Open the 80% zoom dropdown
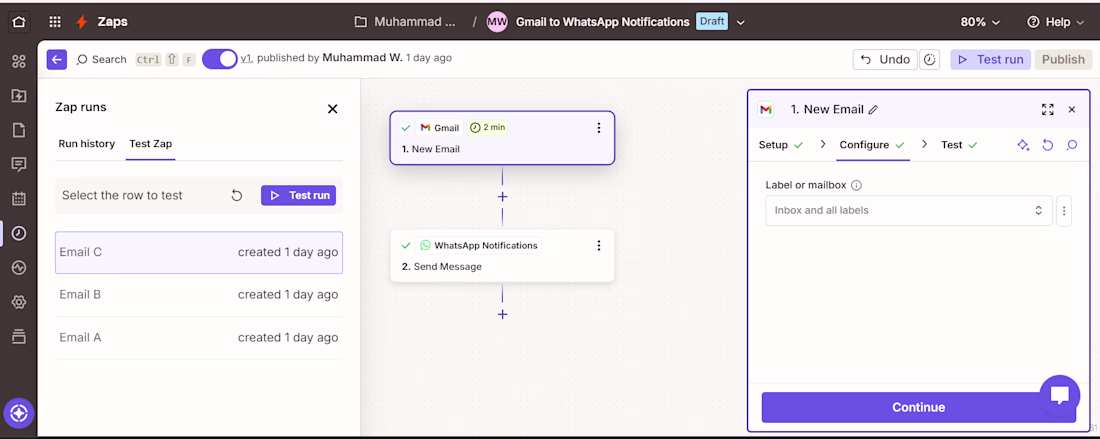Screen dimensions: 1100x439 [x=980, y=22]
